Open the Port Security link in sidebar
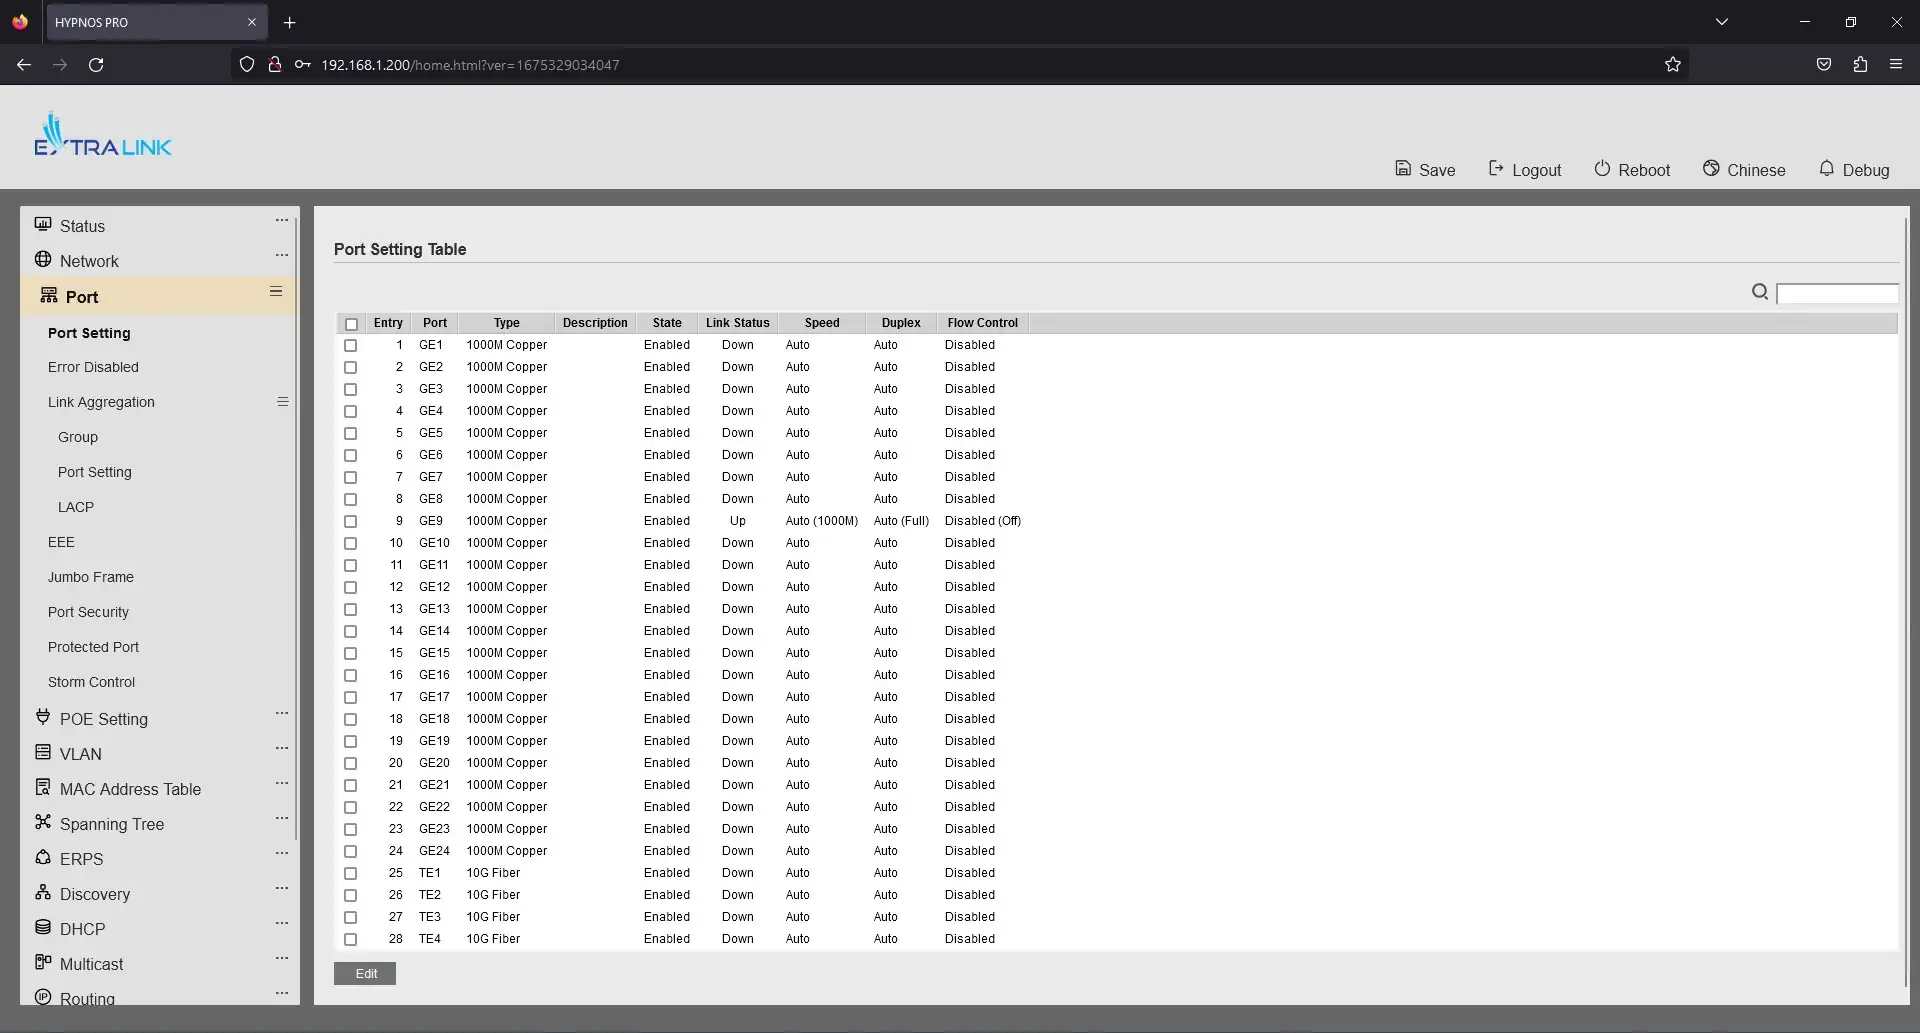Image resolution: width=1920 pixels, height=1033 pixels. coord(88,612)
